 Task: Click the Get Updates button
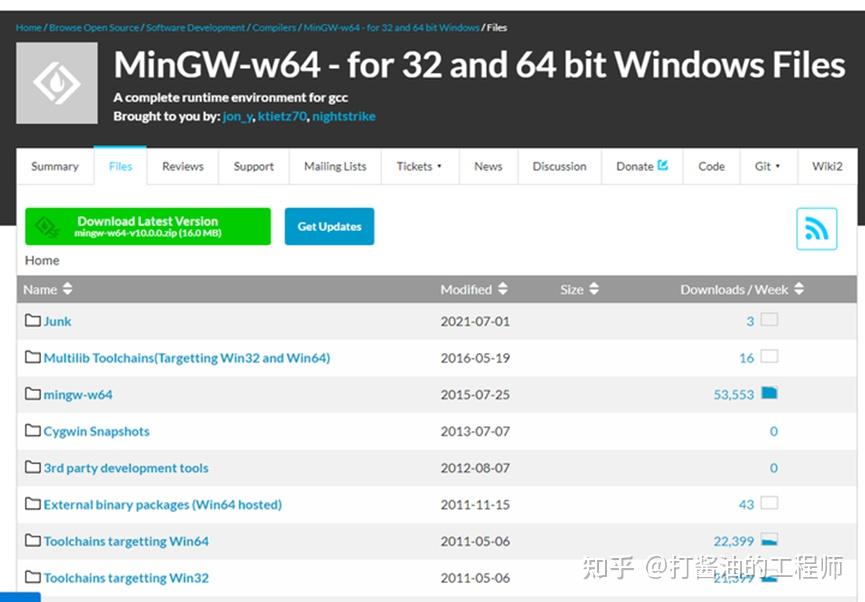click(x=329, y=226)
